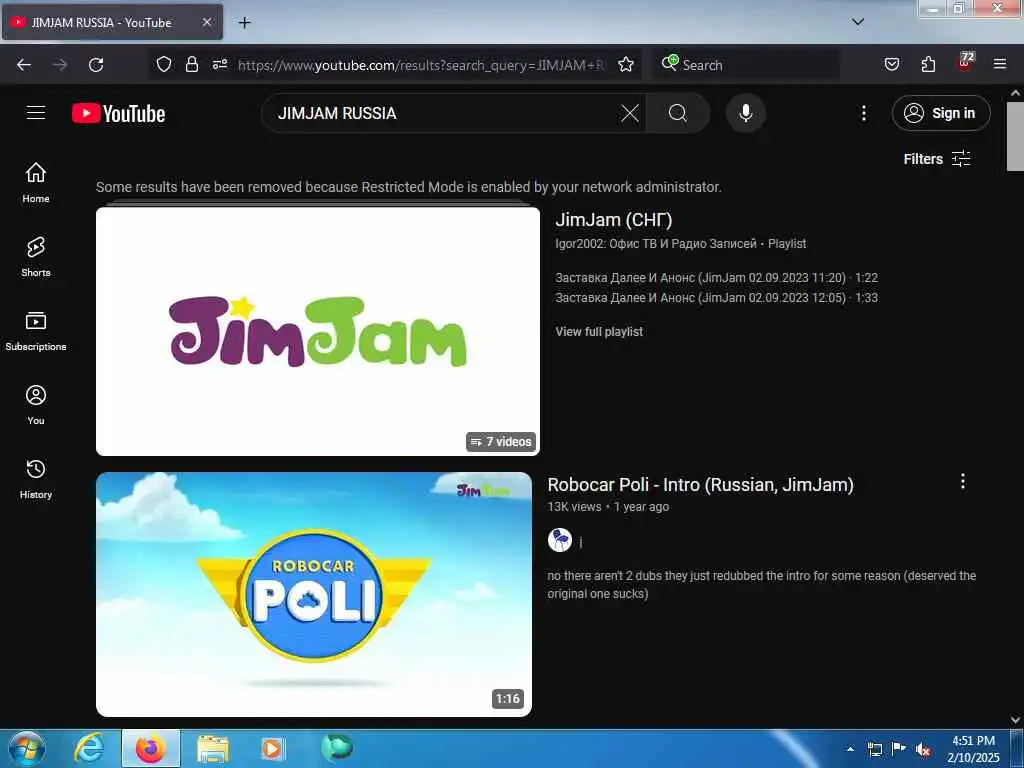
Task: Go back with browser back arrow
Action: point(24,65)
